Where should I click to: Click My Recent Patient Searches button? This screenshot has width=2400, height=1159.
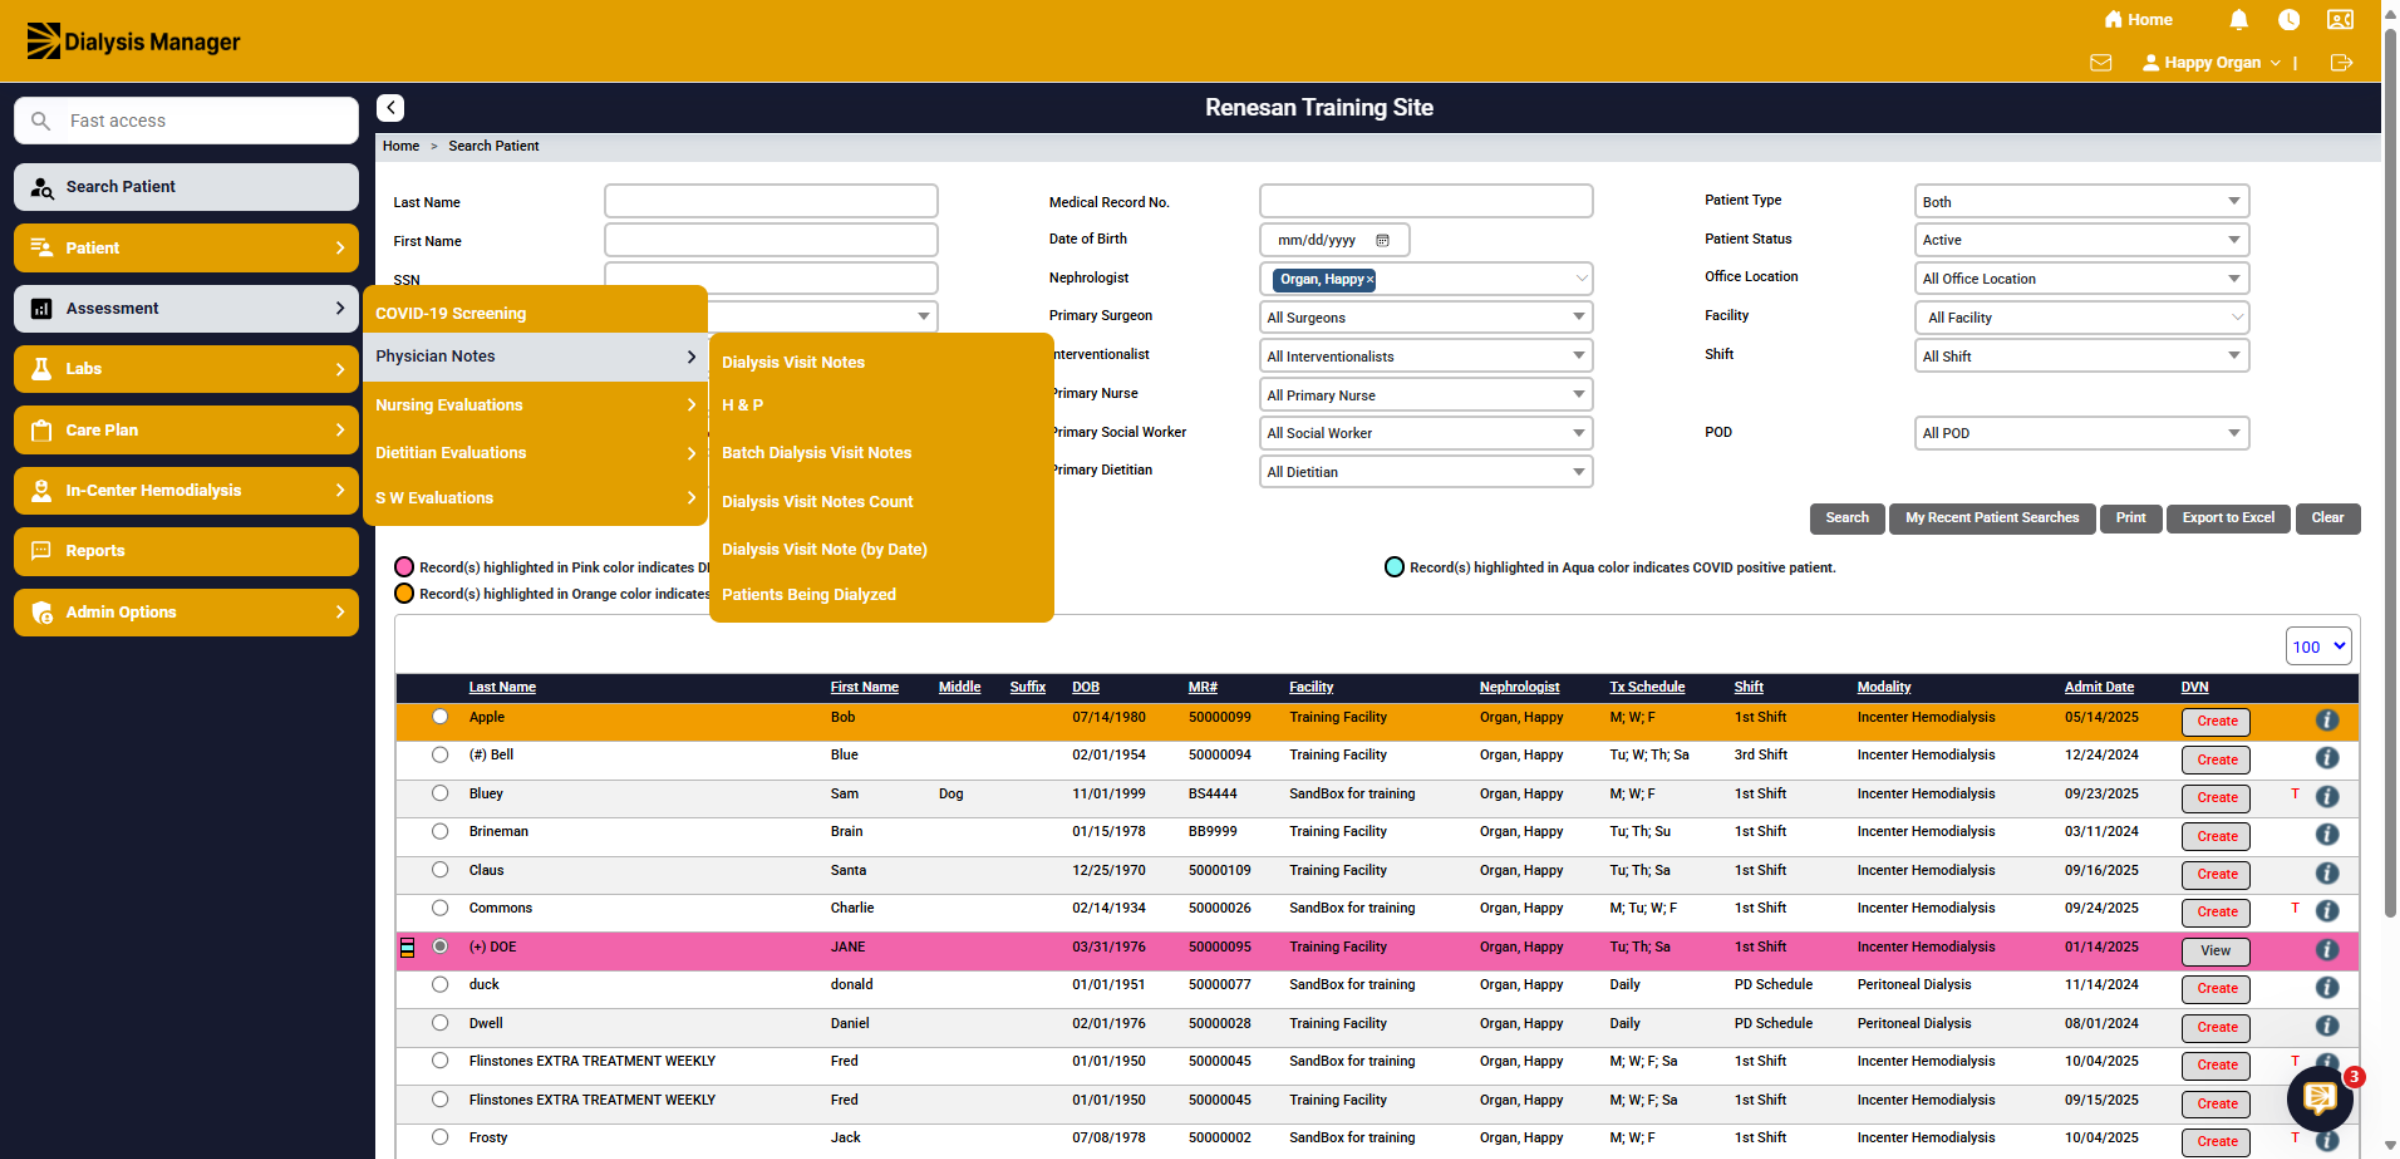click(x=1992, y=518)
